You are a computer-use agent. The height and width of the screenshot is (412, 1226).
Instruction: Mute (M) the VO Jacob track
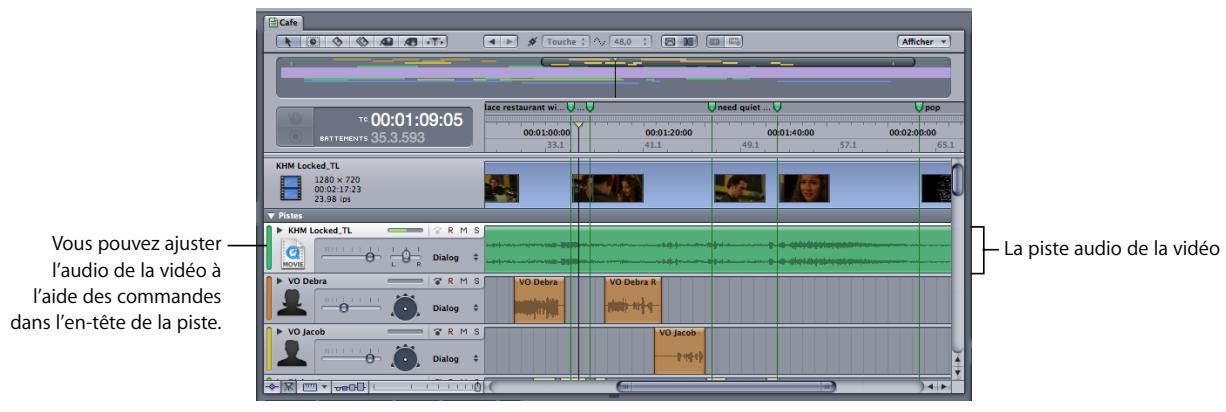pos(464,333)
